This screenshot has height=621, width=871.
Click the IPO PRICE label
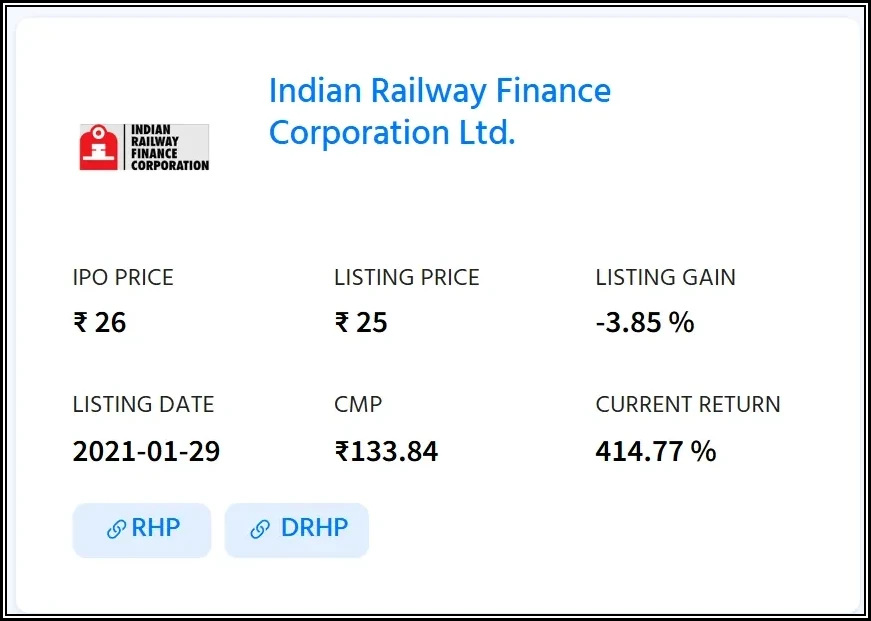coord(123,277)
